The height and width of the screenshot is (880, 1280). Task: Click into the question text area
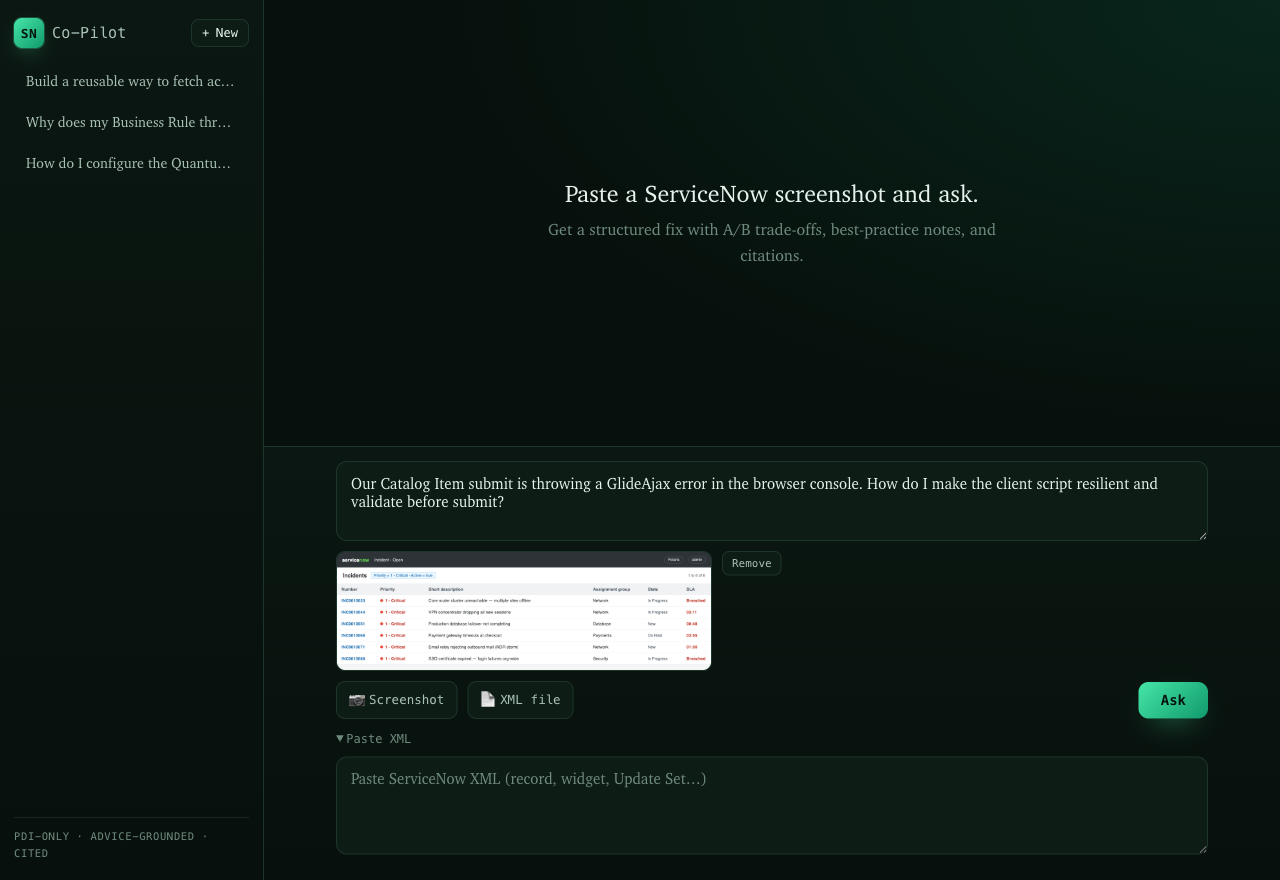[x=772, y=501]
